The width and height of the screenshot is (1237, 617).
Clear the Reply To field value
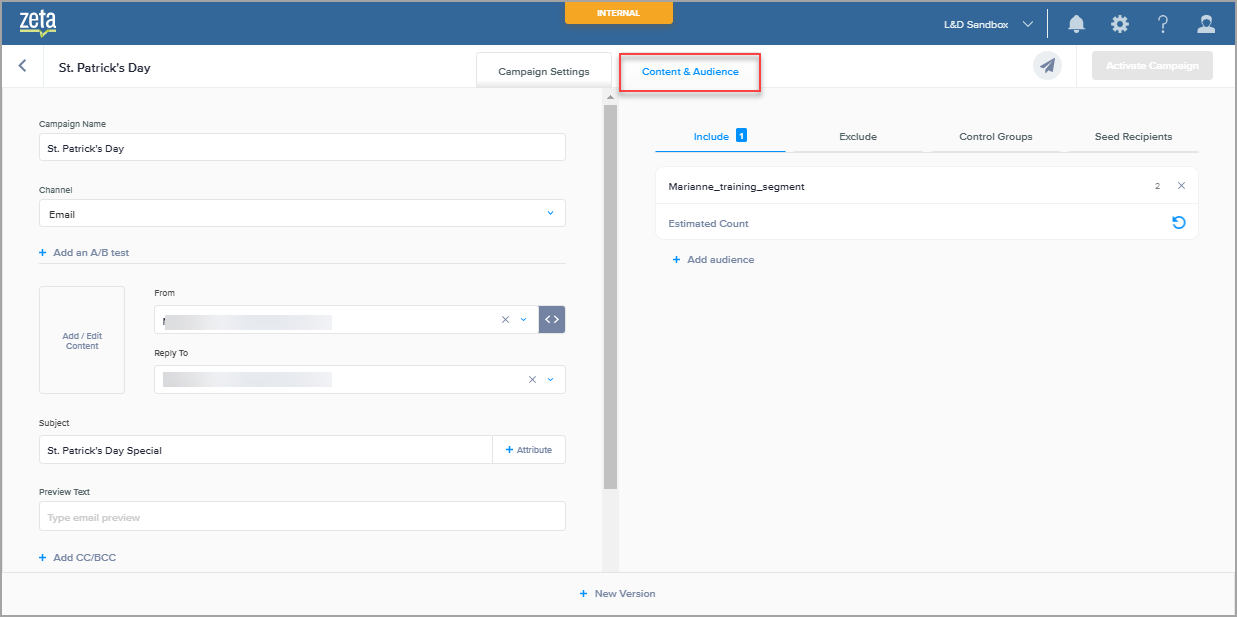click(532, 380)
